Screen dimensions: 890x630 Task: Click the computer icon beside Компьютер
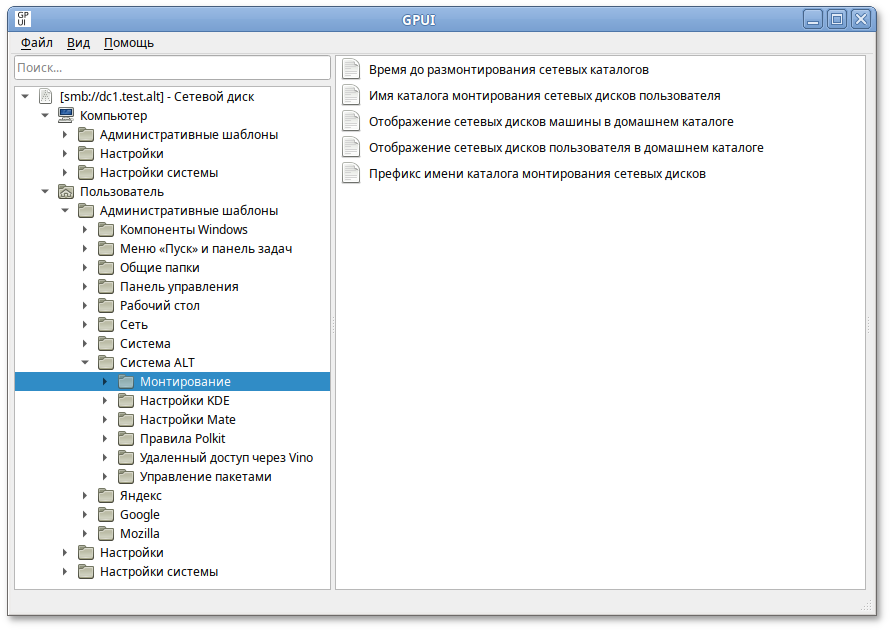[66, 116]
